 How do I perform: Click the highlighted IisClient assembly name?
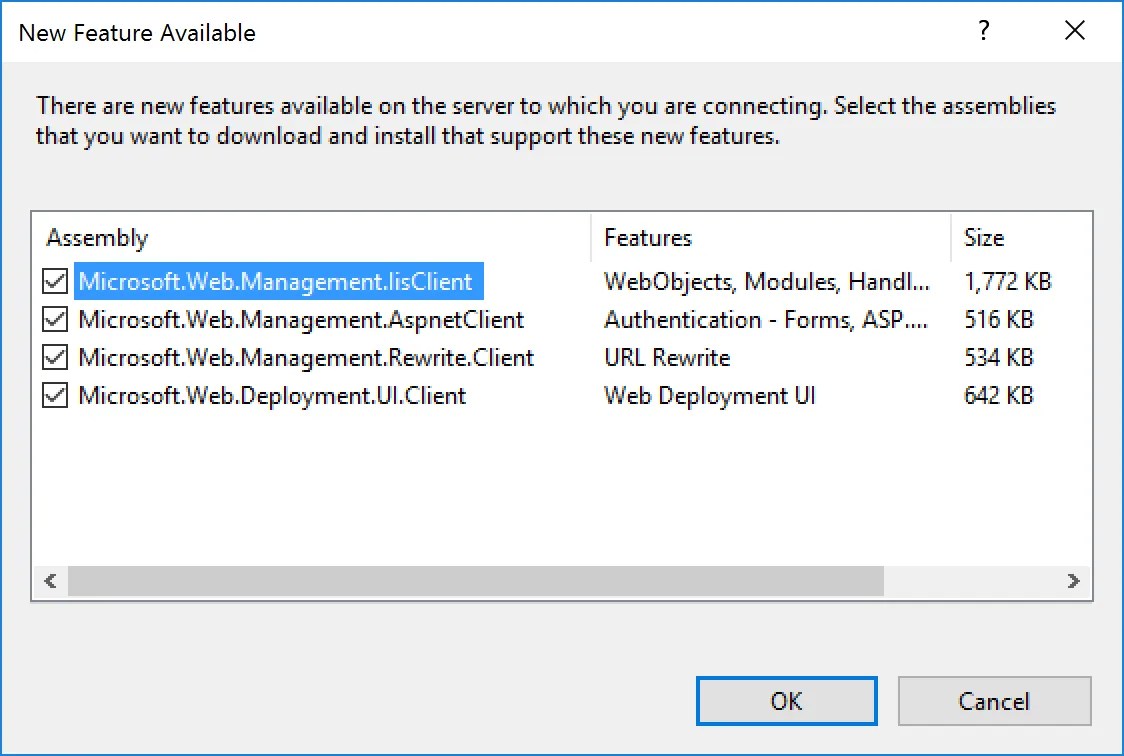point(279,281)
